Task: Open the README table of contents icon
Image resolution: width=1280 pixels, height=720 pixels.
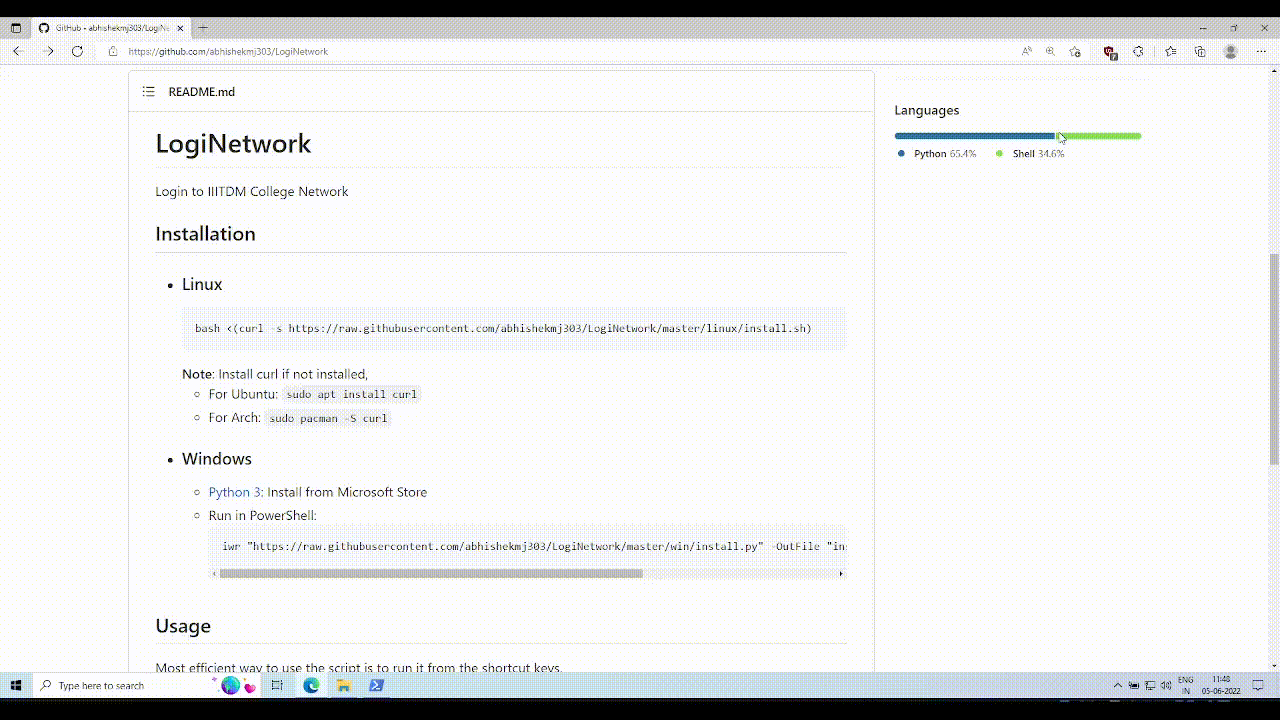Action: point(148,91)
